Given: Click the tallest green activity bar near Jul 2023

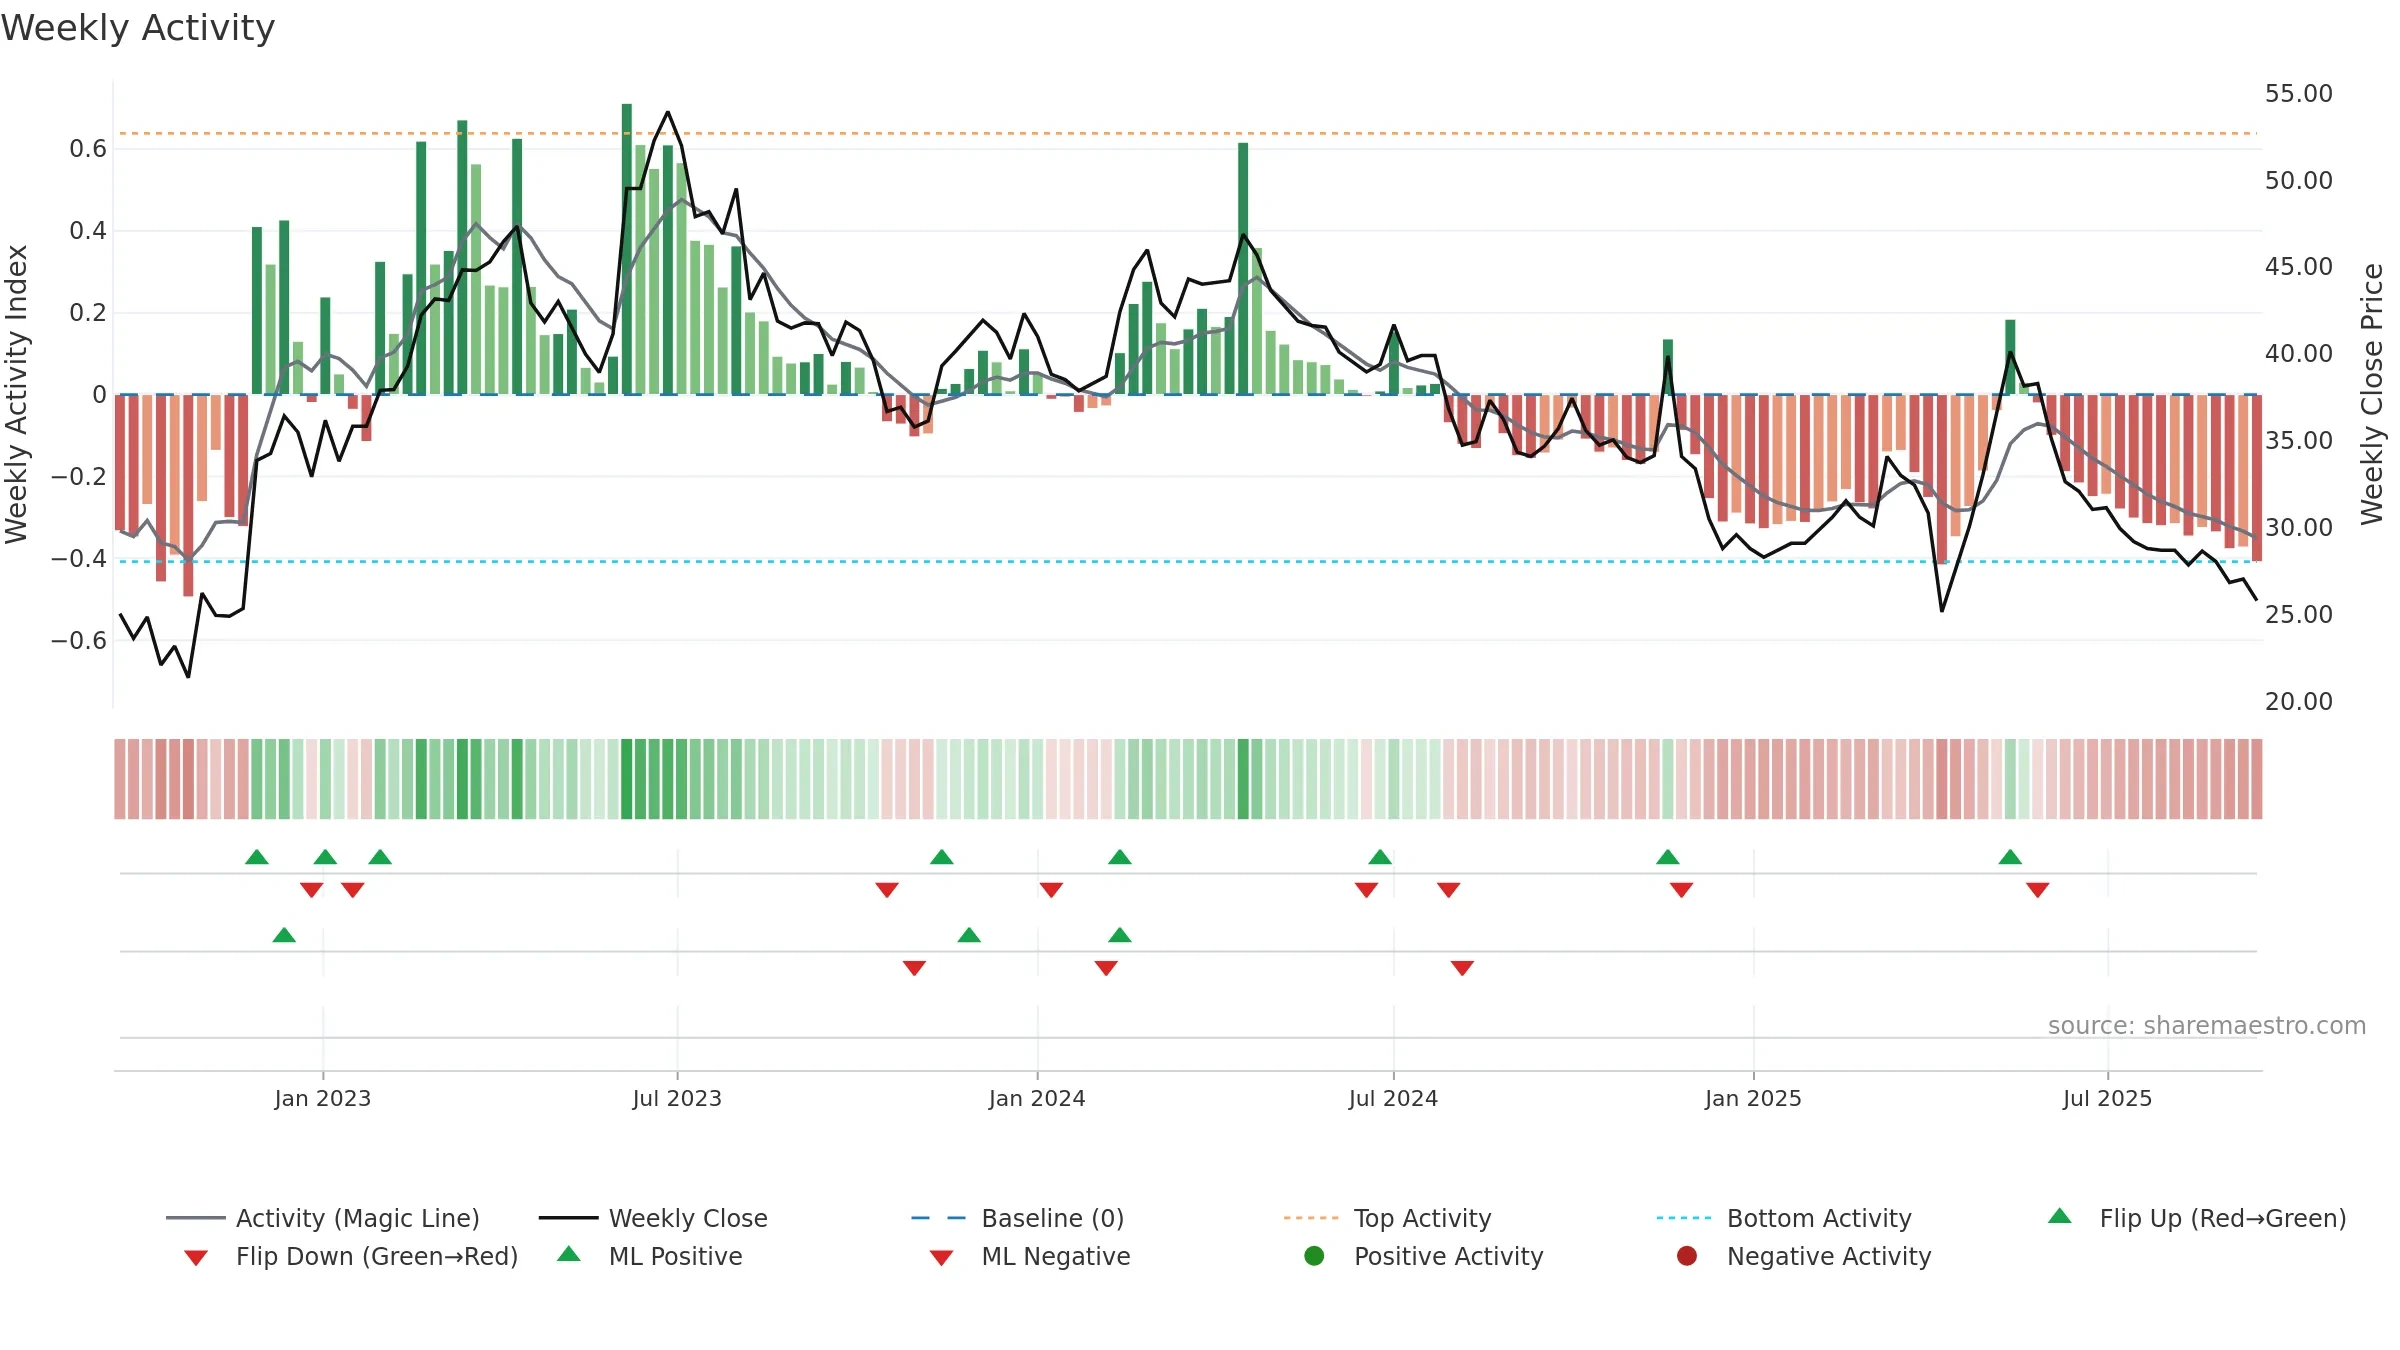Looking at the screenshot, I should [627, 249].
